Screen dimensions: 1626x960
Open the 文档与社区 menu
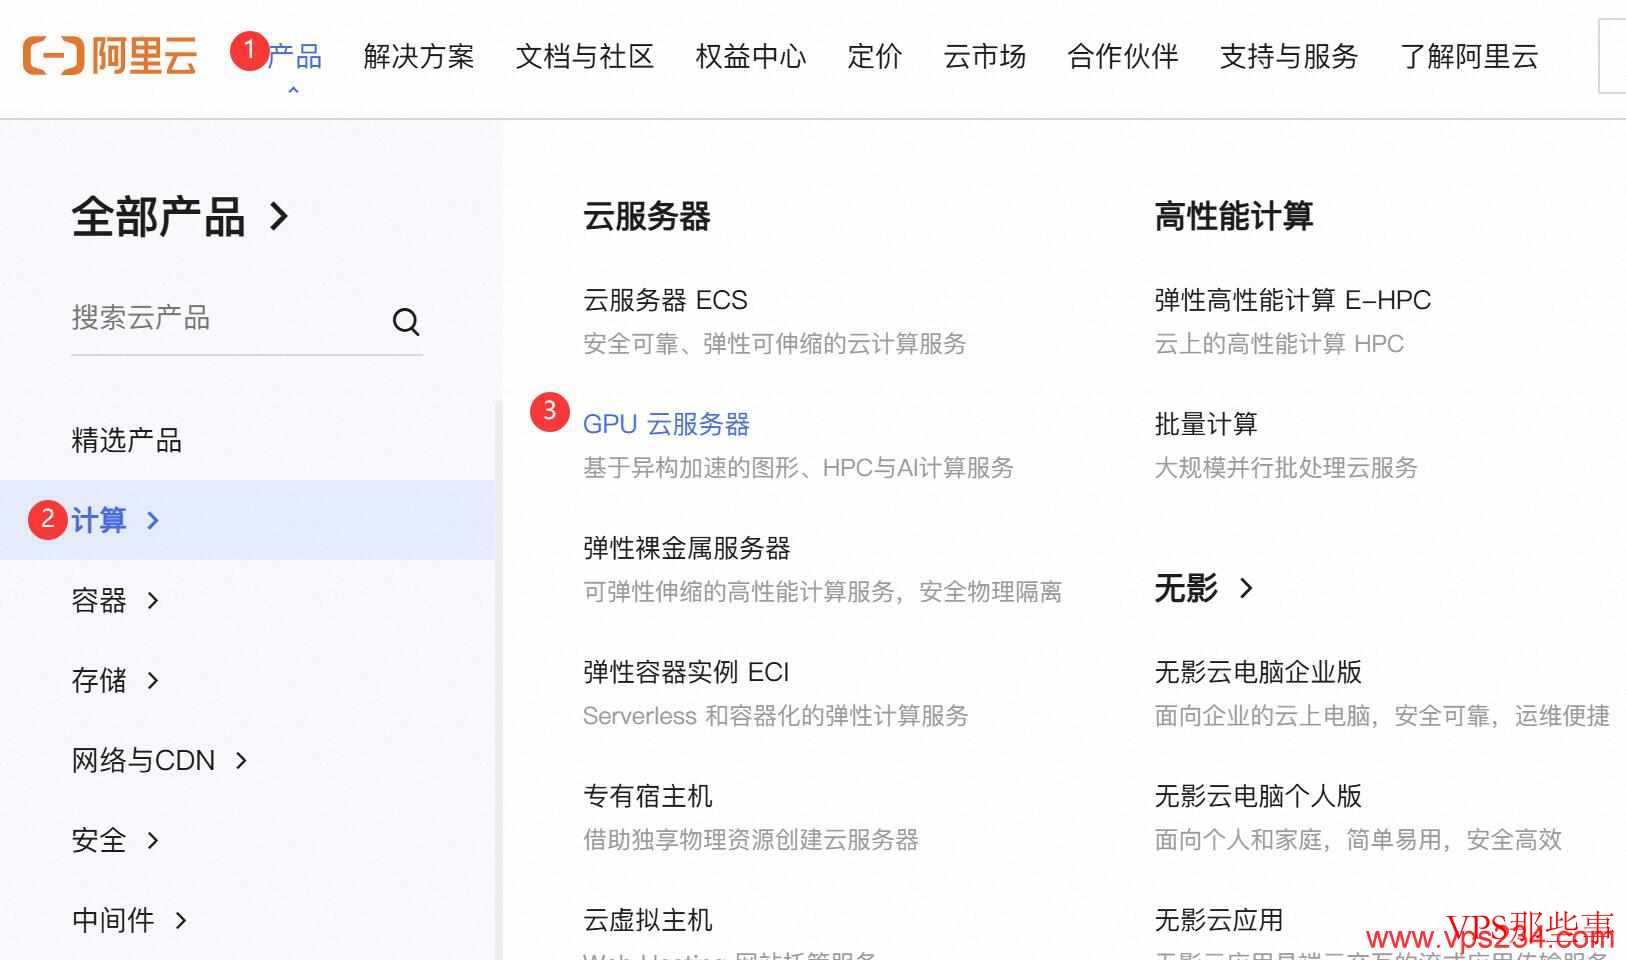[585, 56]
